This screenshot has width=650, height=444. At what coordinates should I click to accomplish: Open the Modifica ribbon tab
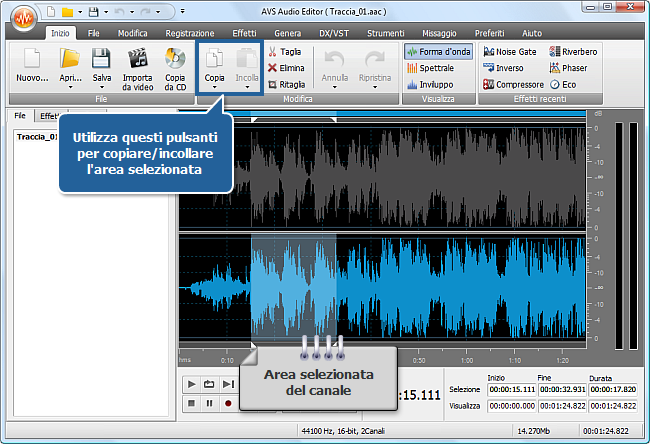pyautogui.click(x=133, y=33)
